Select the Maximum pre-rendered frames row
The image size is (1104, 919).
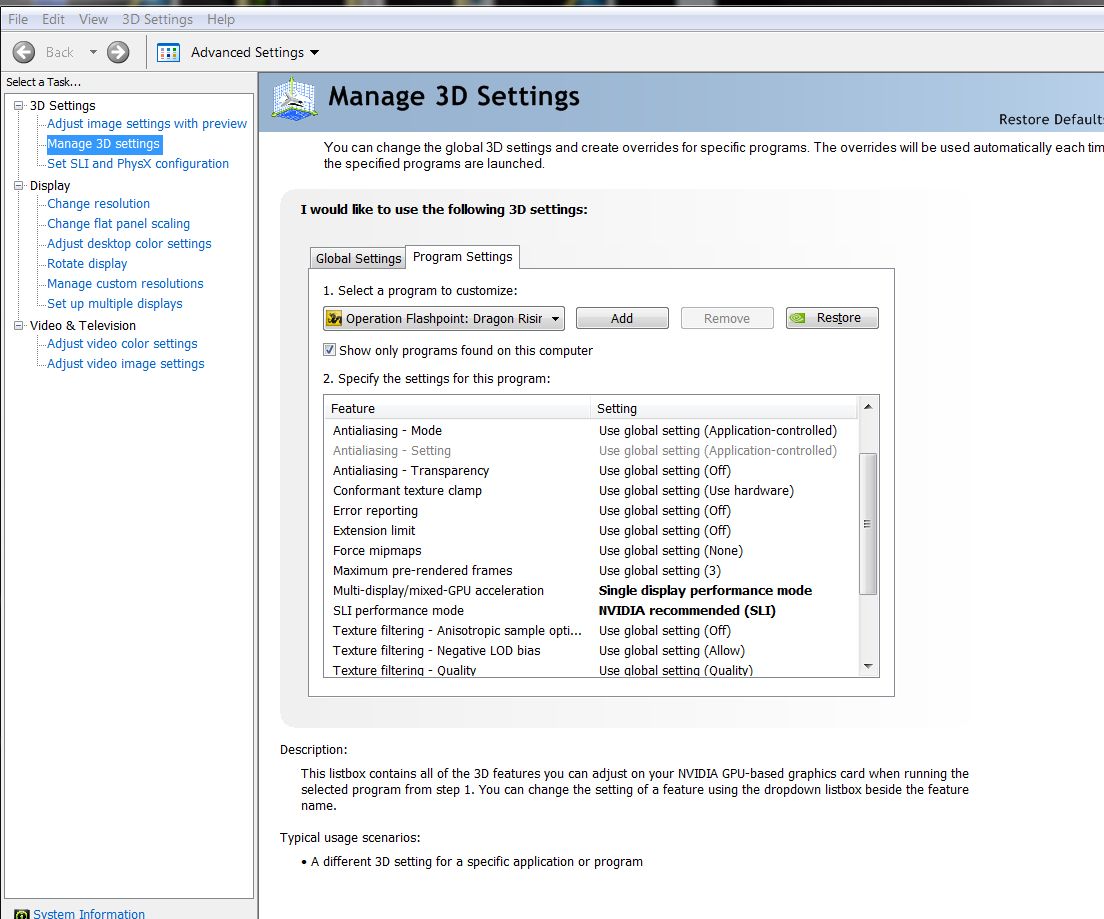(x=591, y=570)
